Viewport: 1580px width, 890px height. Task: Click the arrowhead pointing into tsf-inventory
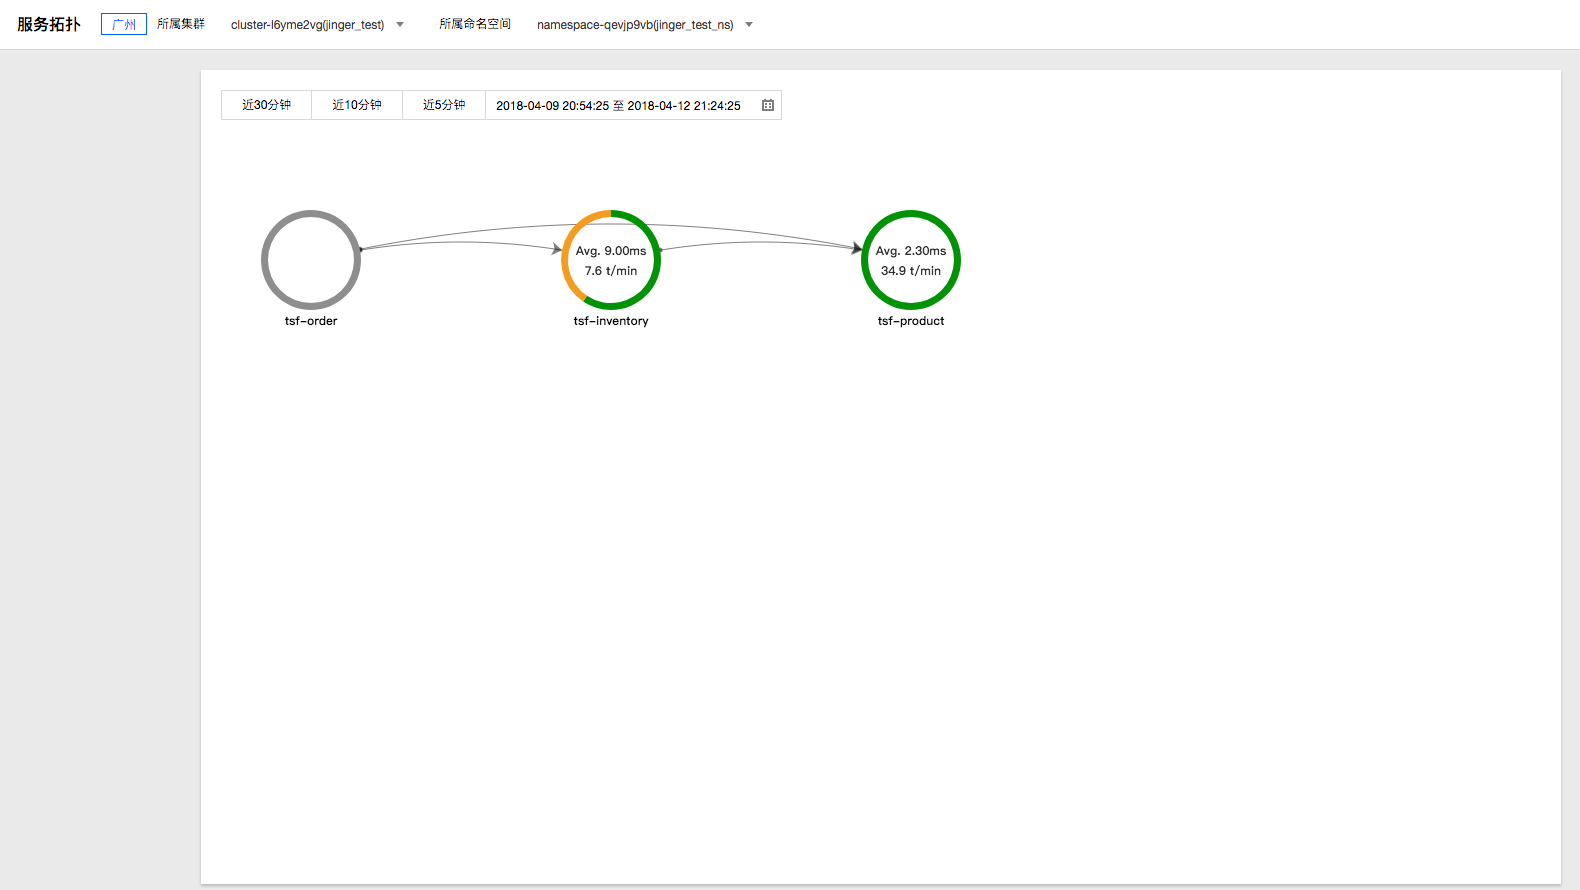pyautogui.click(x=557, y=248)
